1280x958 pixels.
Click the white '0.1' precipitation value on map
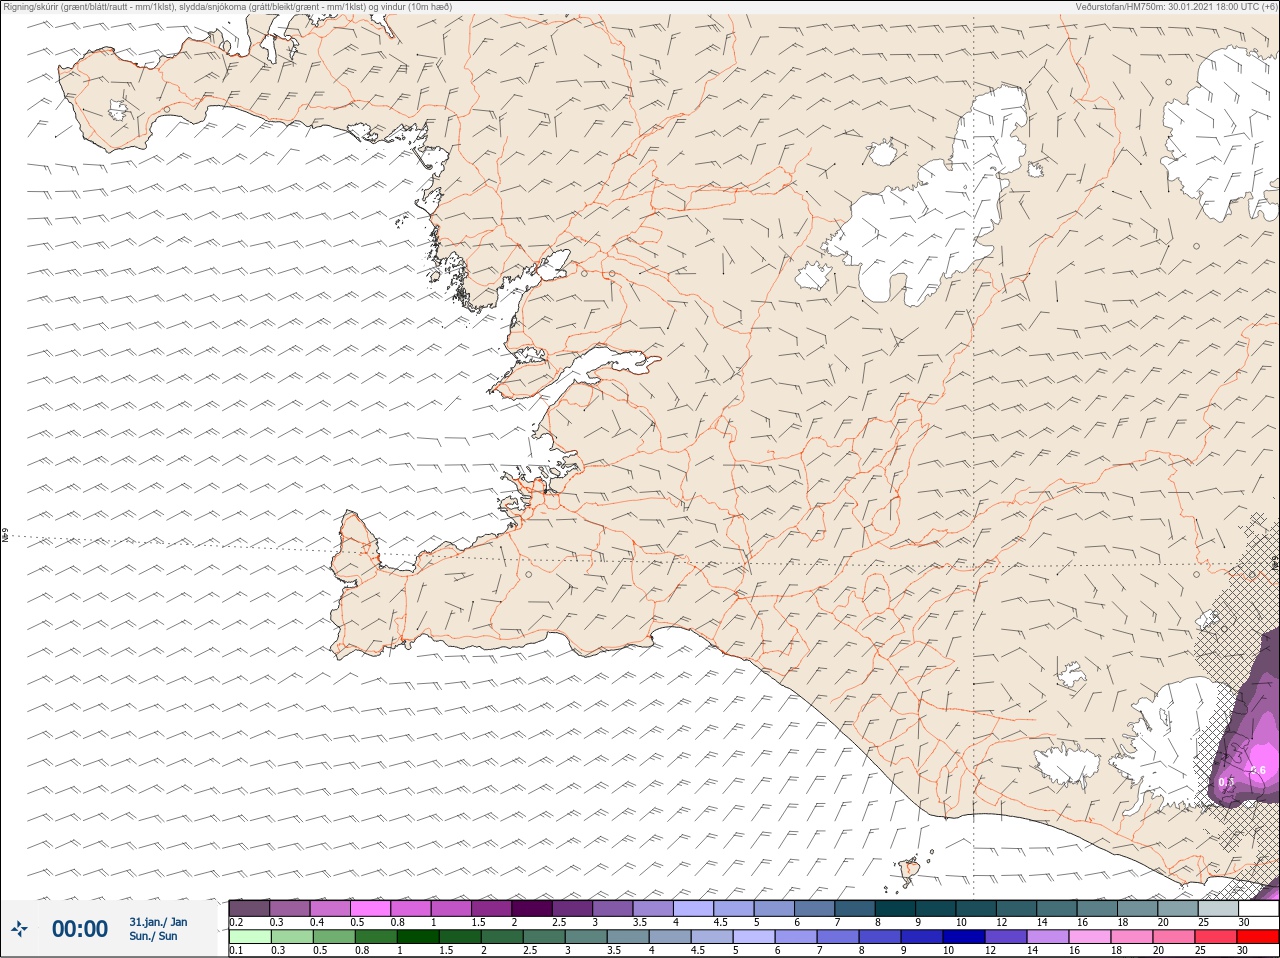[1227, 782]
